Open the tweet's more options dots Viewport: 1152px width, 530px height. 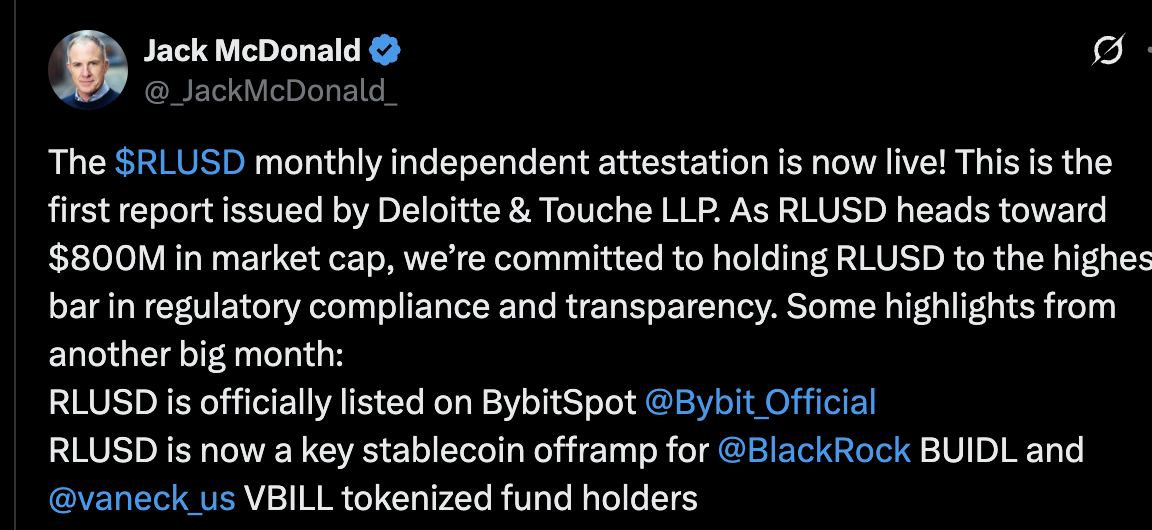tap(1147, 49)
